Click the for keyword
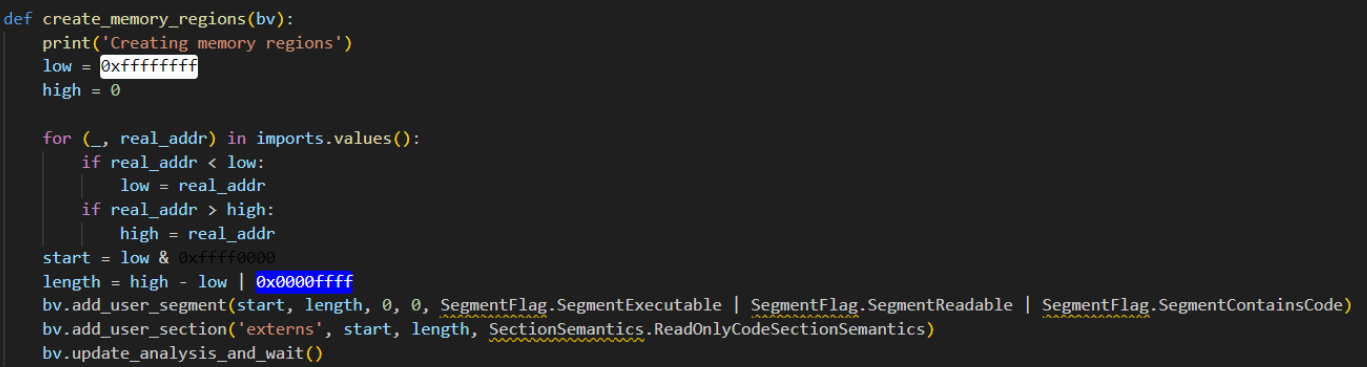 point(57,138)
